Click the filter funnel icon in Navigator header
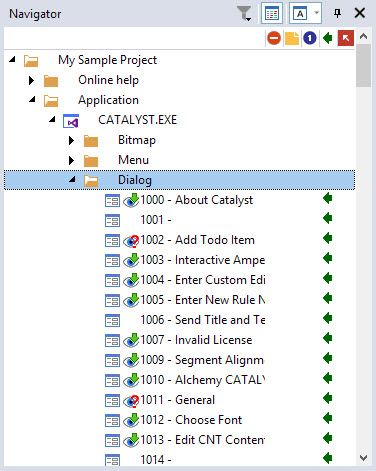This screenshot has width=376, height=471. point(244,14)
